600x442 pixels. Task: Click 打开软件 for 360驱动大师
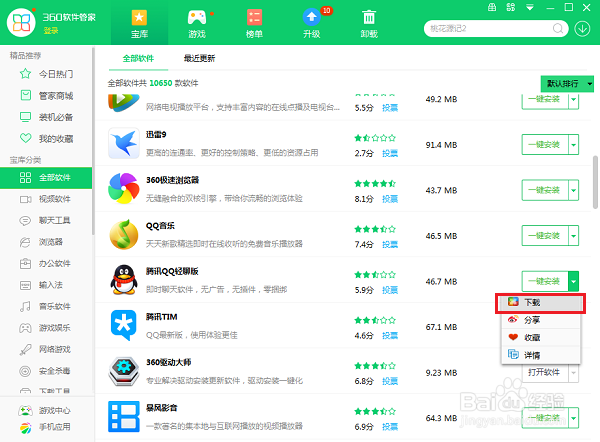tap(545, 372)
